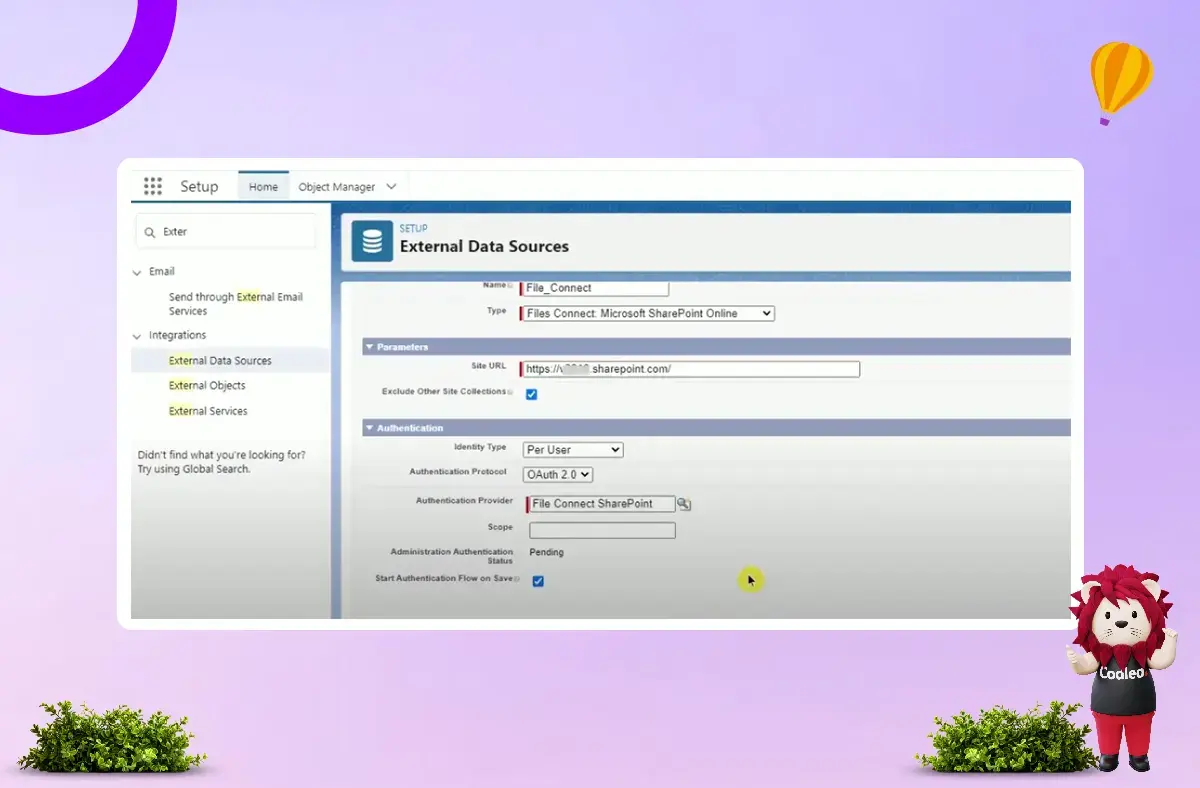Switch to the Home tab
The height and width of the screenshot is (788, 1200).
coord(263,187)
